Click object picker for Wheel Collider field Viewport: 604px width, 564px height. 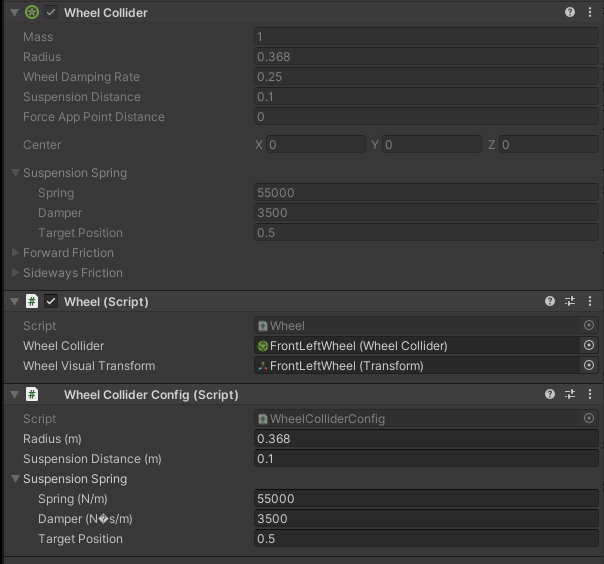point(589,345)
